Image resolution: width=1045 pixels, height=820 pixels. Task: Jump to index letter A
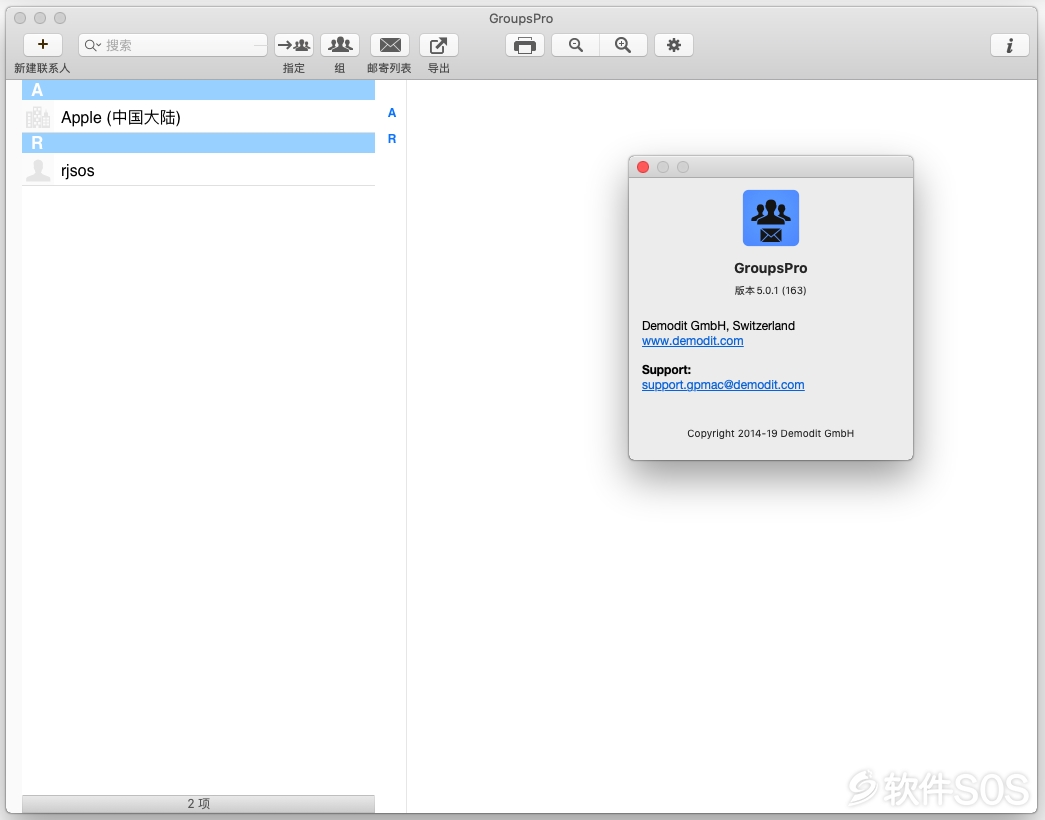(x=392, y=113)
